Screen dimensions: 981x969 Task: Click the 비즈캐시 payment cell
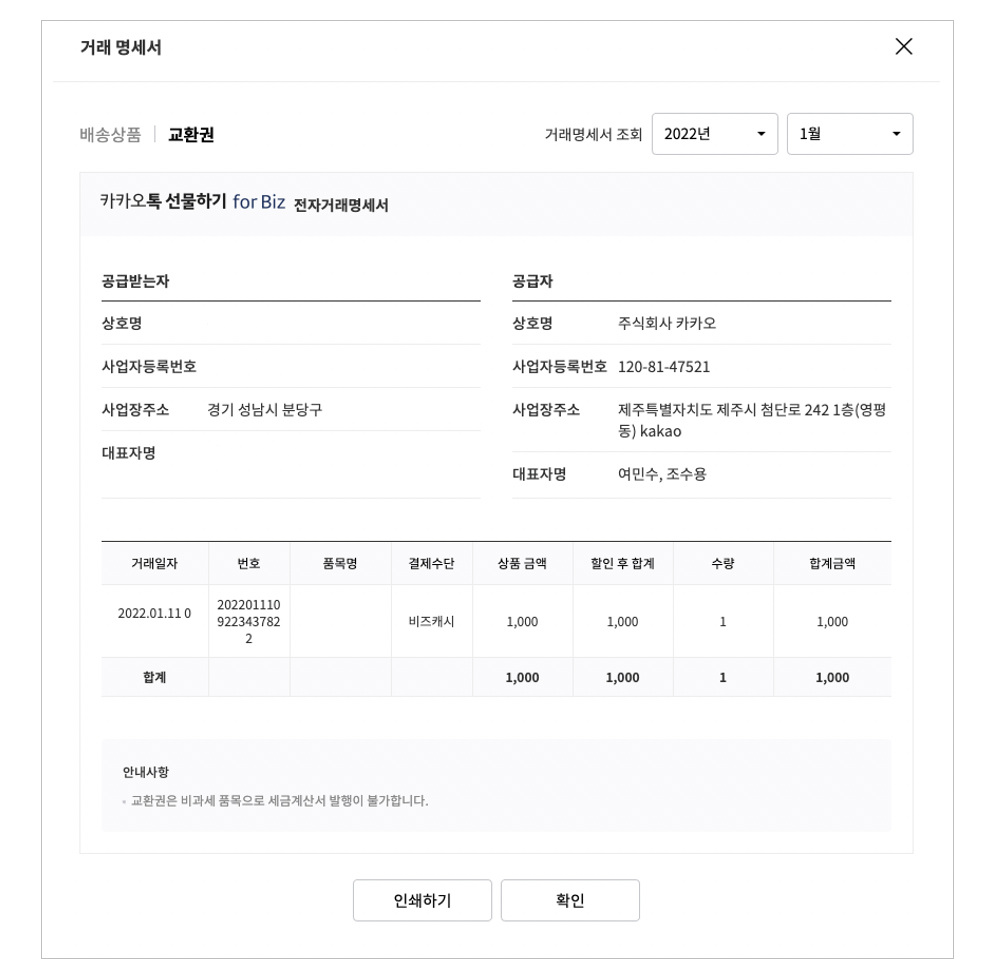432,622
